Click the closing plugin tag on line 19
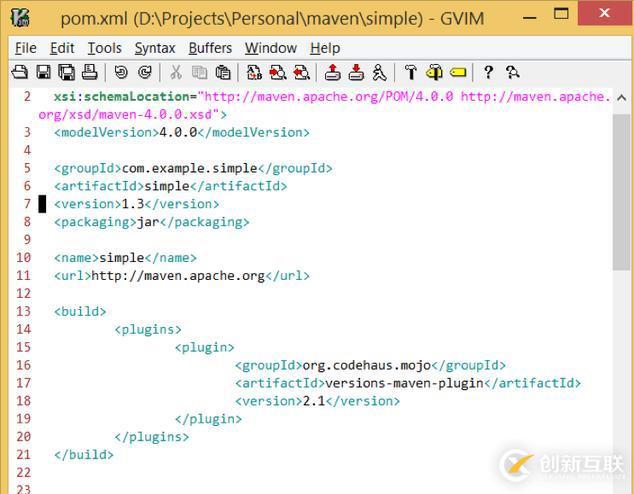Image resolution: width=634 pixels, height=494 pixels. pyautogui.click(x=208, y=419)
